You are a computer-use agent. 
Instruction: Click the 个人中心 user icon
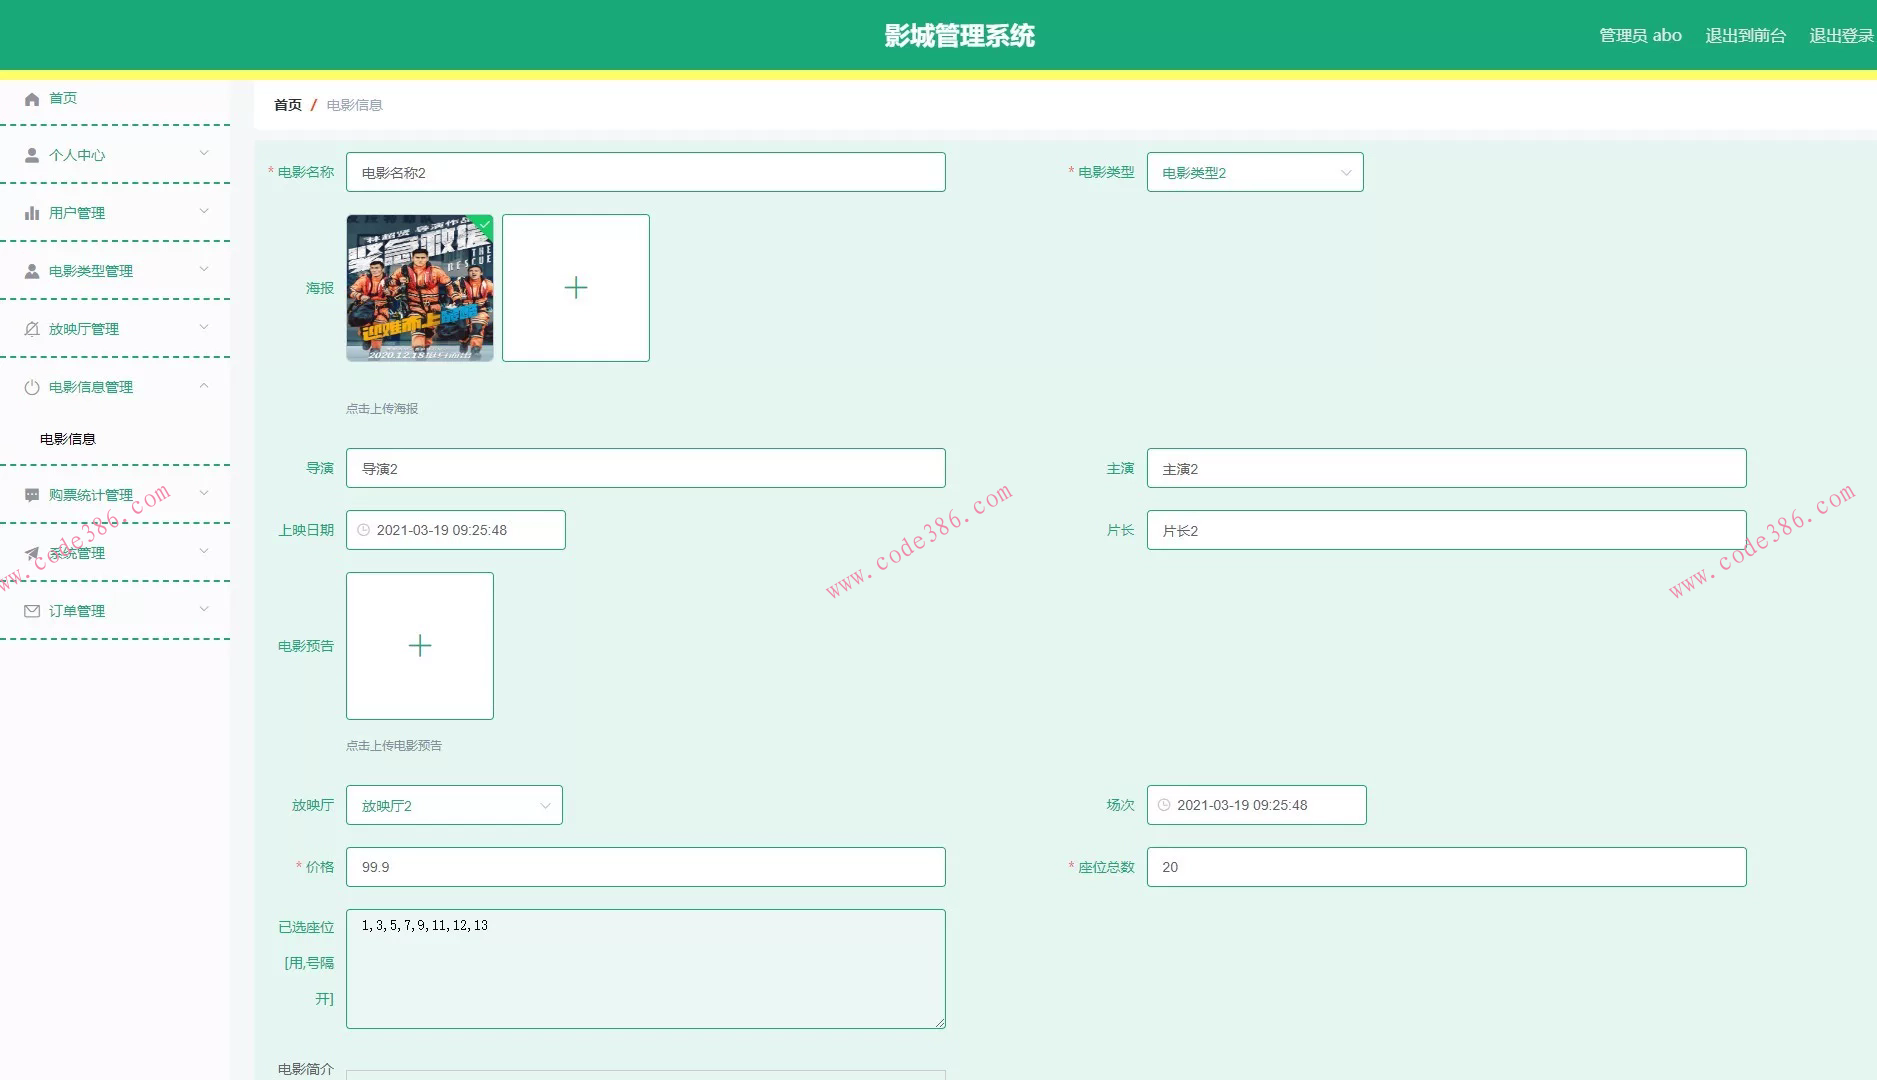click(x=32, y=156)
